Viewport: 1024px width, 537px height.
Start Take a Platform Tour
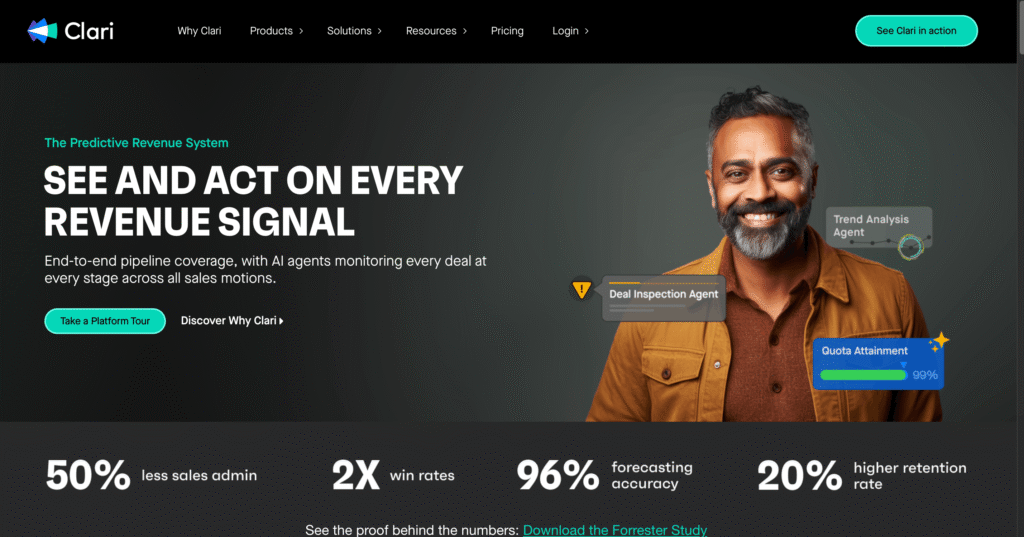point(105,321)
